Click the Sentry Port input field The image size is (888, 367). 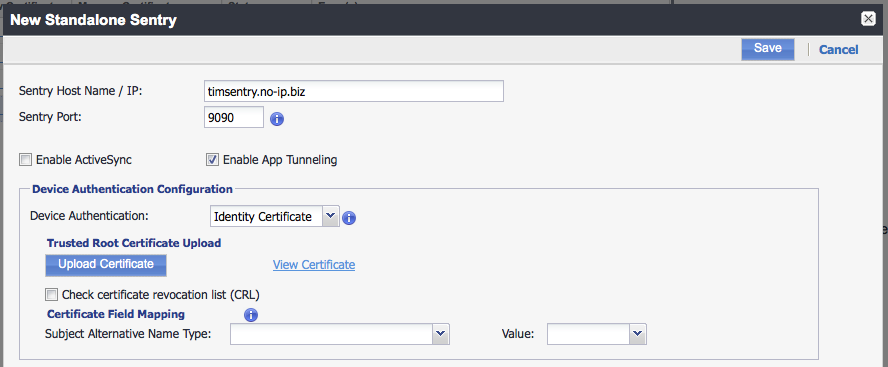point(234,118)
